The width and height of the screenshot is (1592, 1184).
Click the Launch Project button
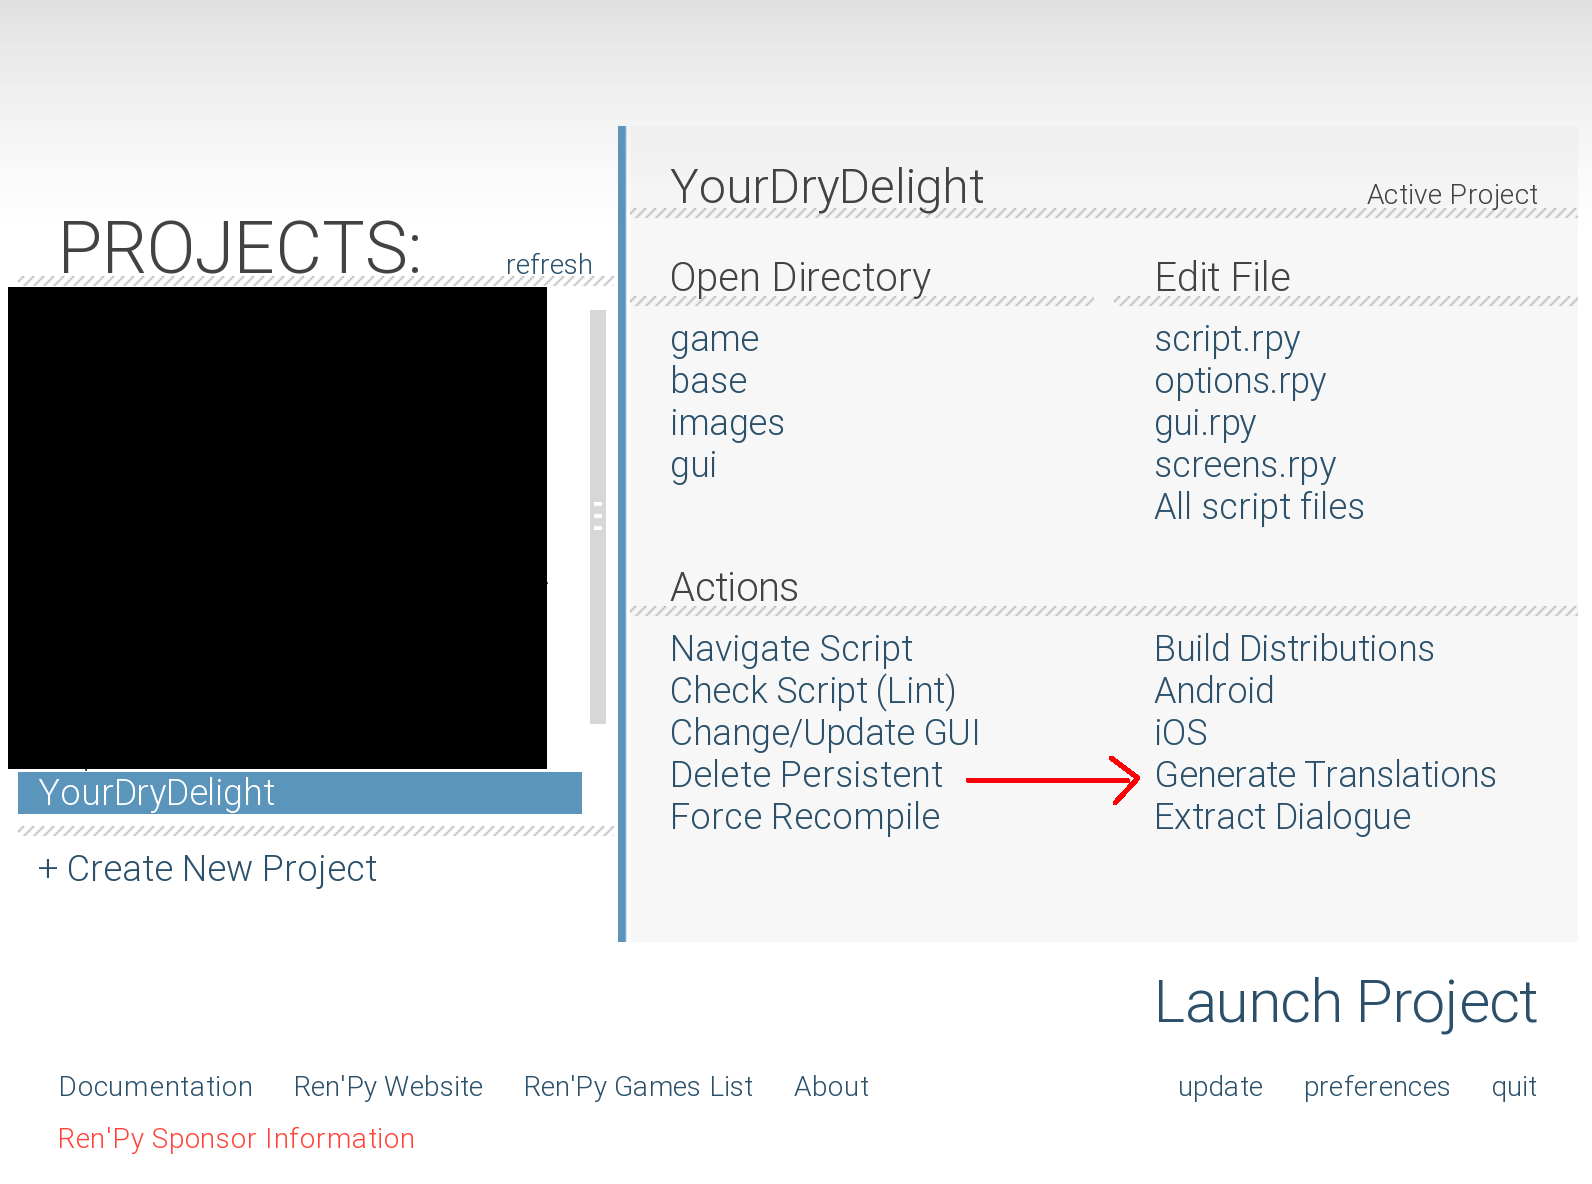1345,1002
